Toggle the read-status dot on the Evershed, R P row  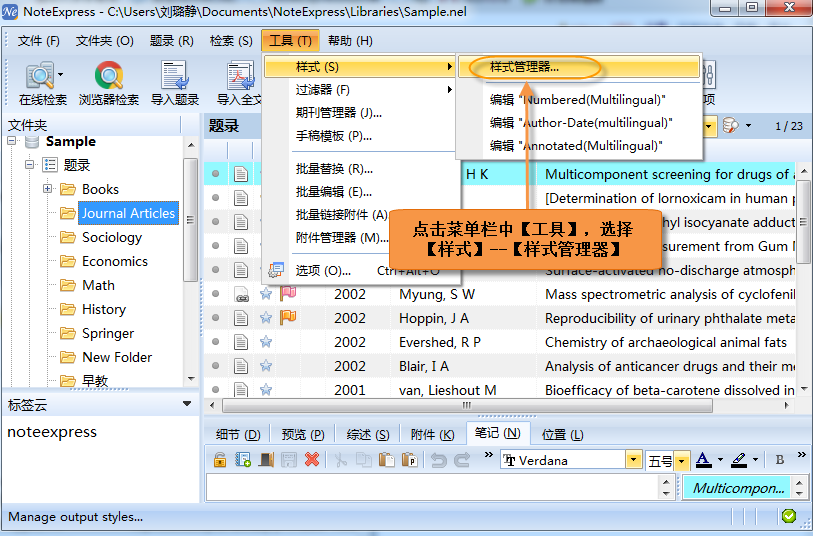click(x=216, y=342)
